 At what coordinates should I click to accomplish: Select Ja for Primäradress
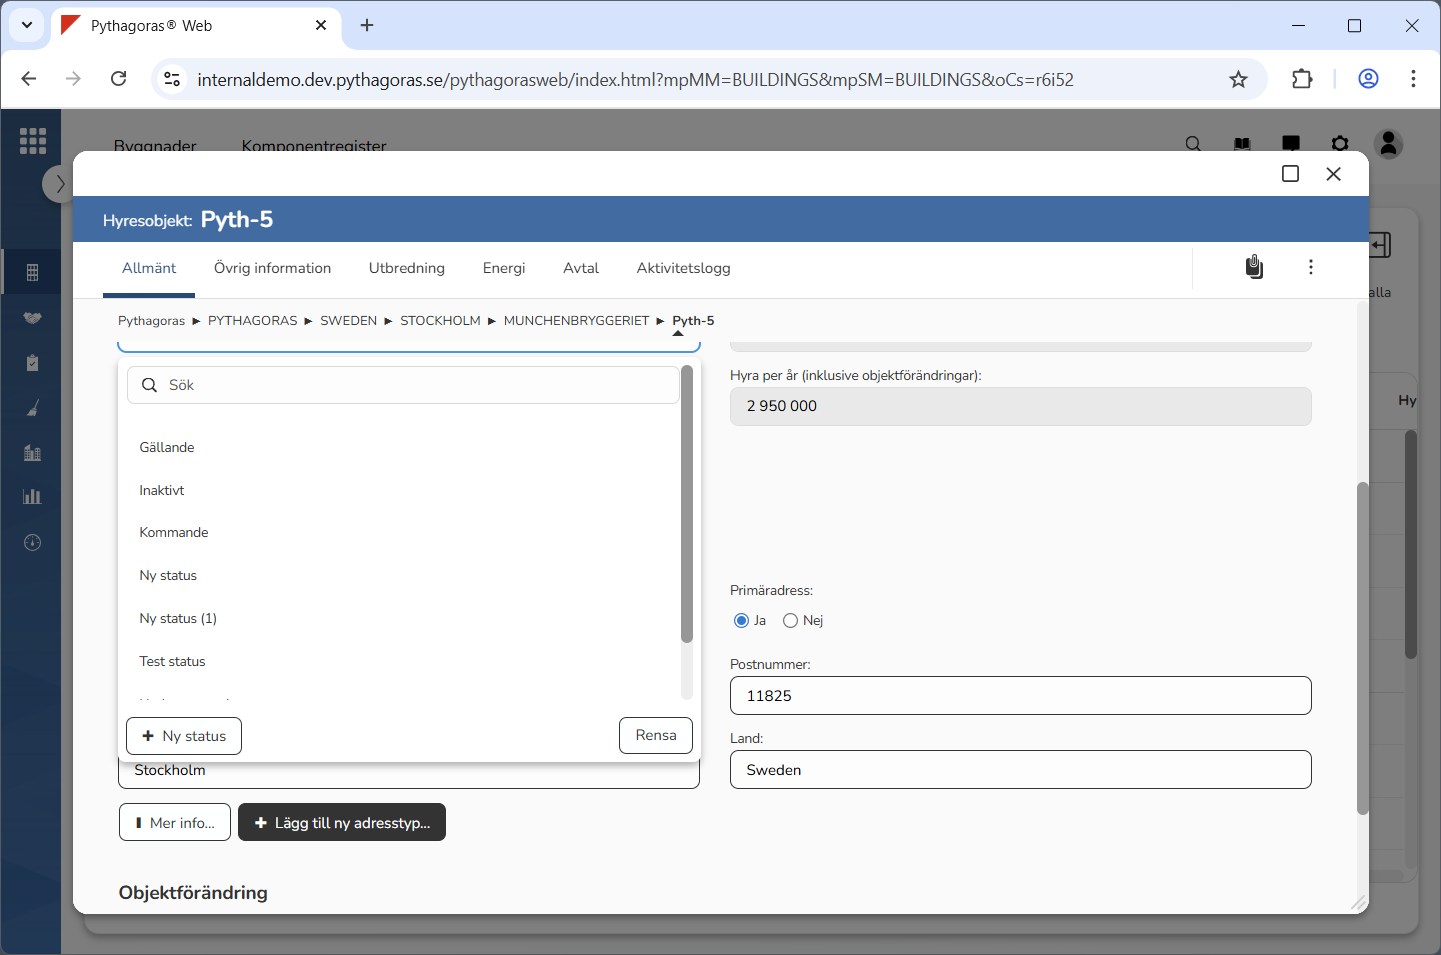[x=741, y=621]
